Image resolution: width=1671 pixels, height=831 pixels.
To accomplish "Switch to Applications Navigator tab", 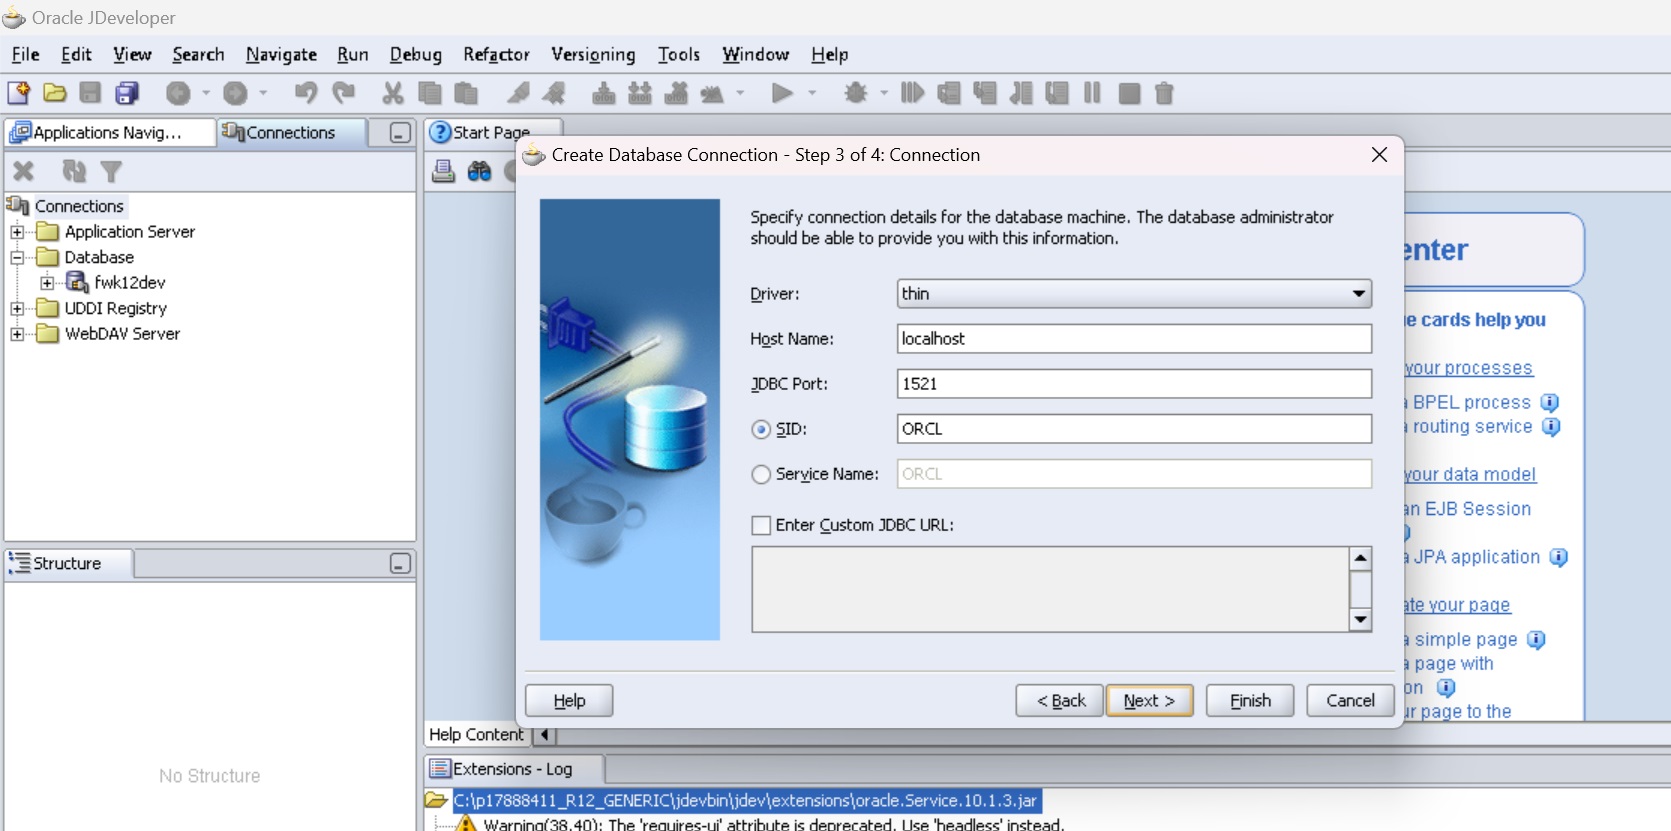I will click(x=110, y=132).
